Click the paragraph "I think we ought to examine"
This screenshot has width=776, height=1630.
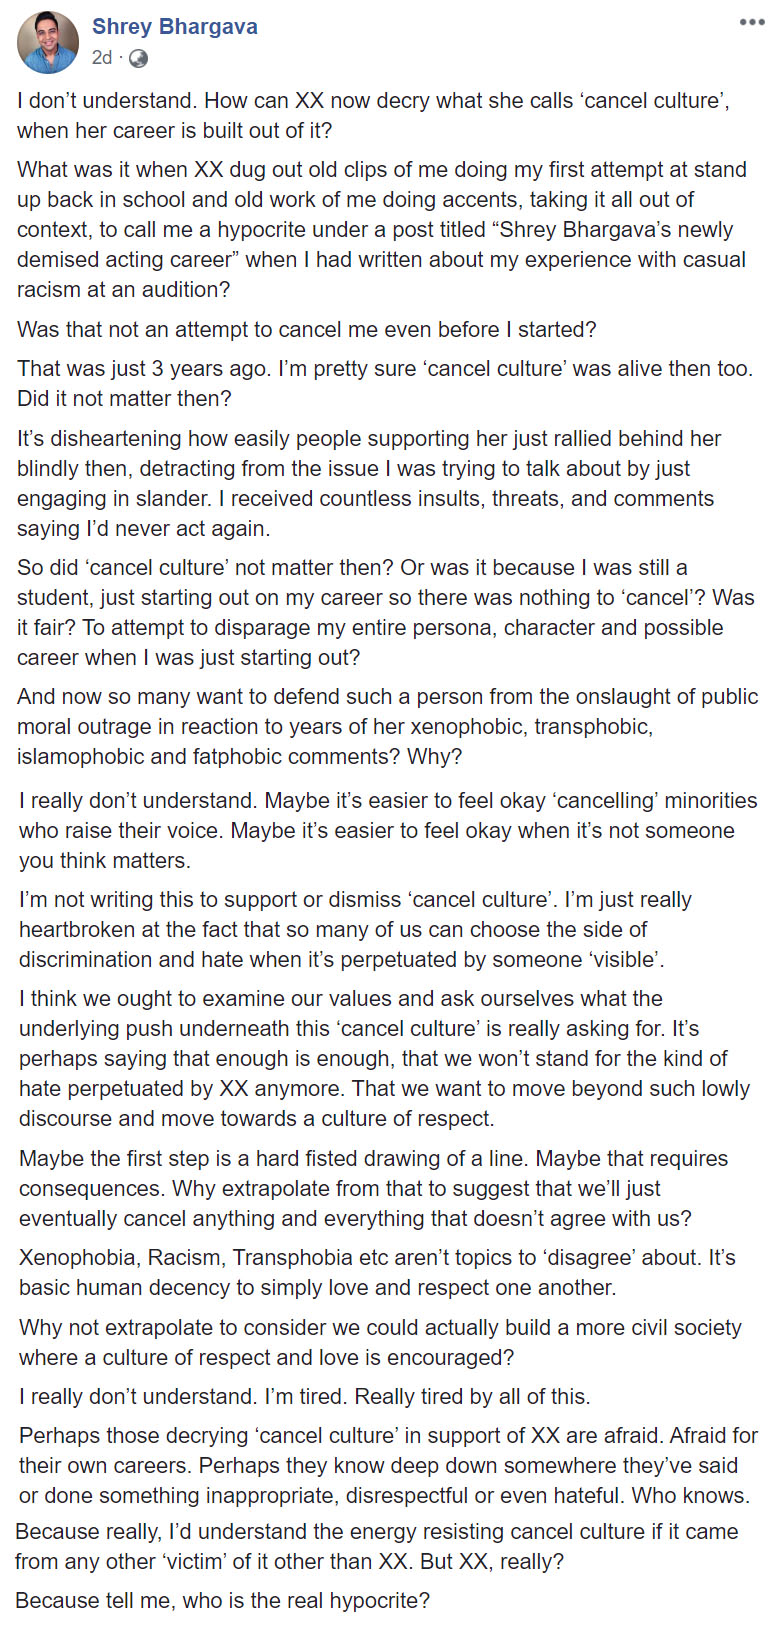(x=384, y=1058)
